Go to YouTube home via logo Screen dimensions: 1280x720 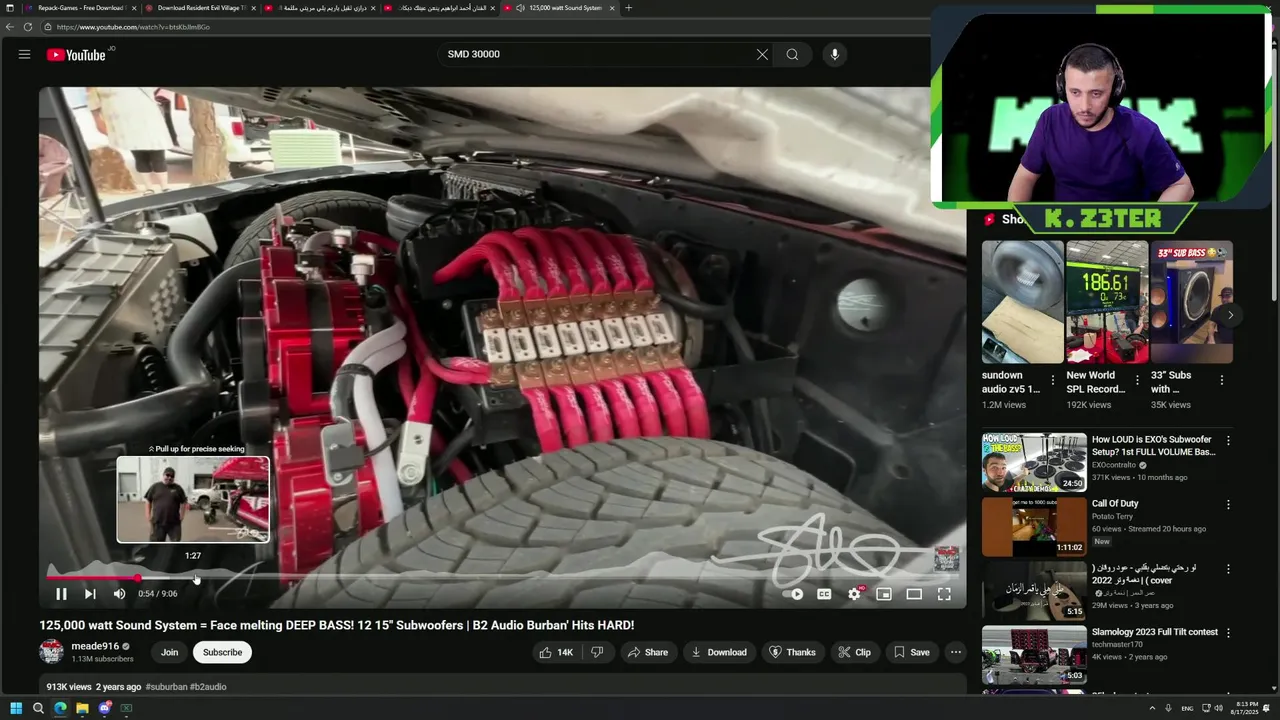click(76, 54)
